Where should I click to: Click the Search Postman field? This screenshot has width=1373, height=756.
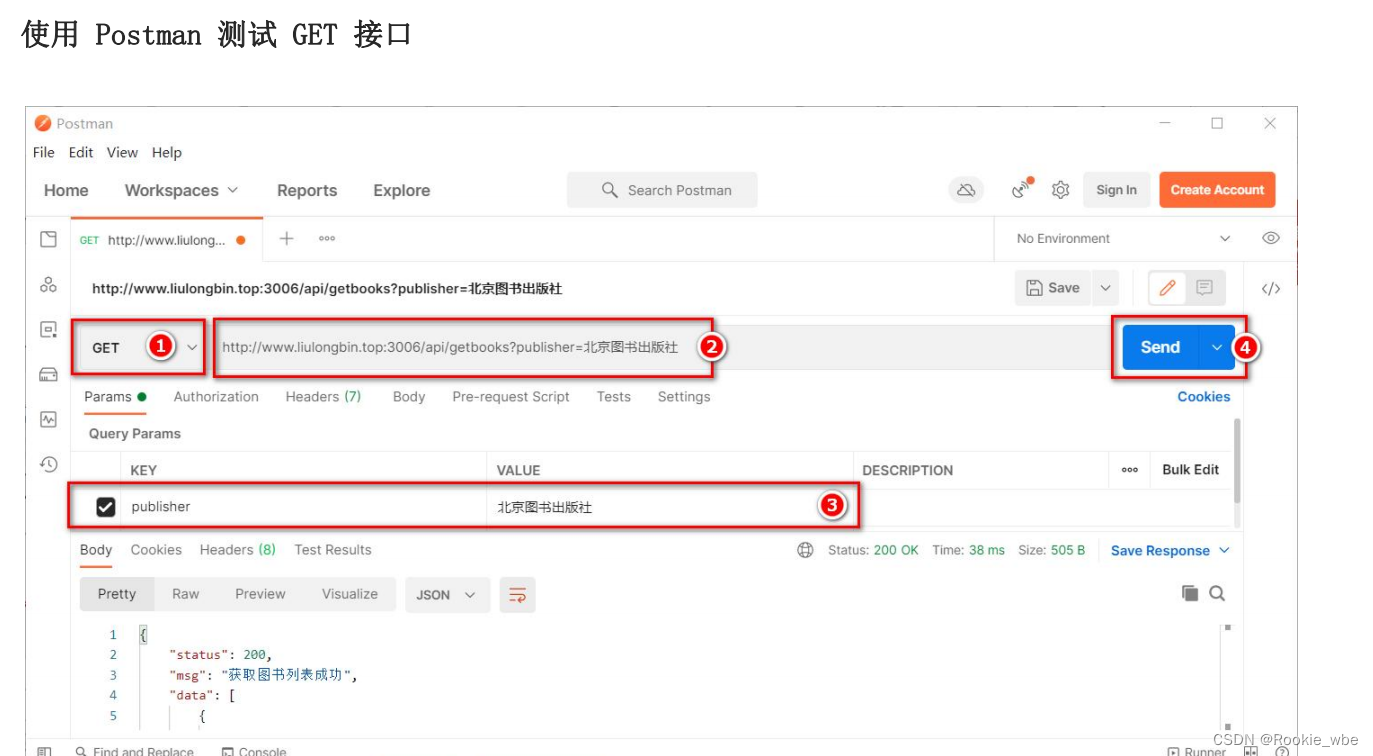click(662, 190)
